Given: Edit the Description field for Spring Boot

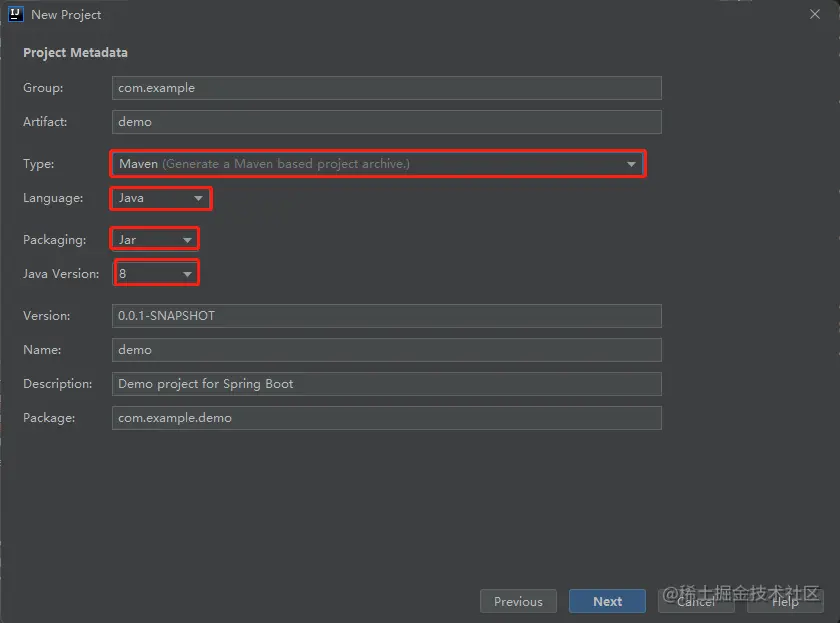Looking at the screenshot, I should [386, 384].
